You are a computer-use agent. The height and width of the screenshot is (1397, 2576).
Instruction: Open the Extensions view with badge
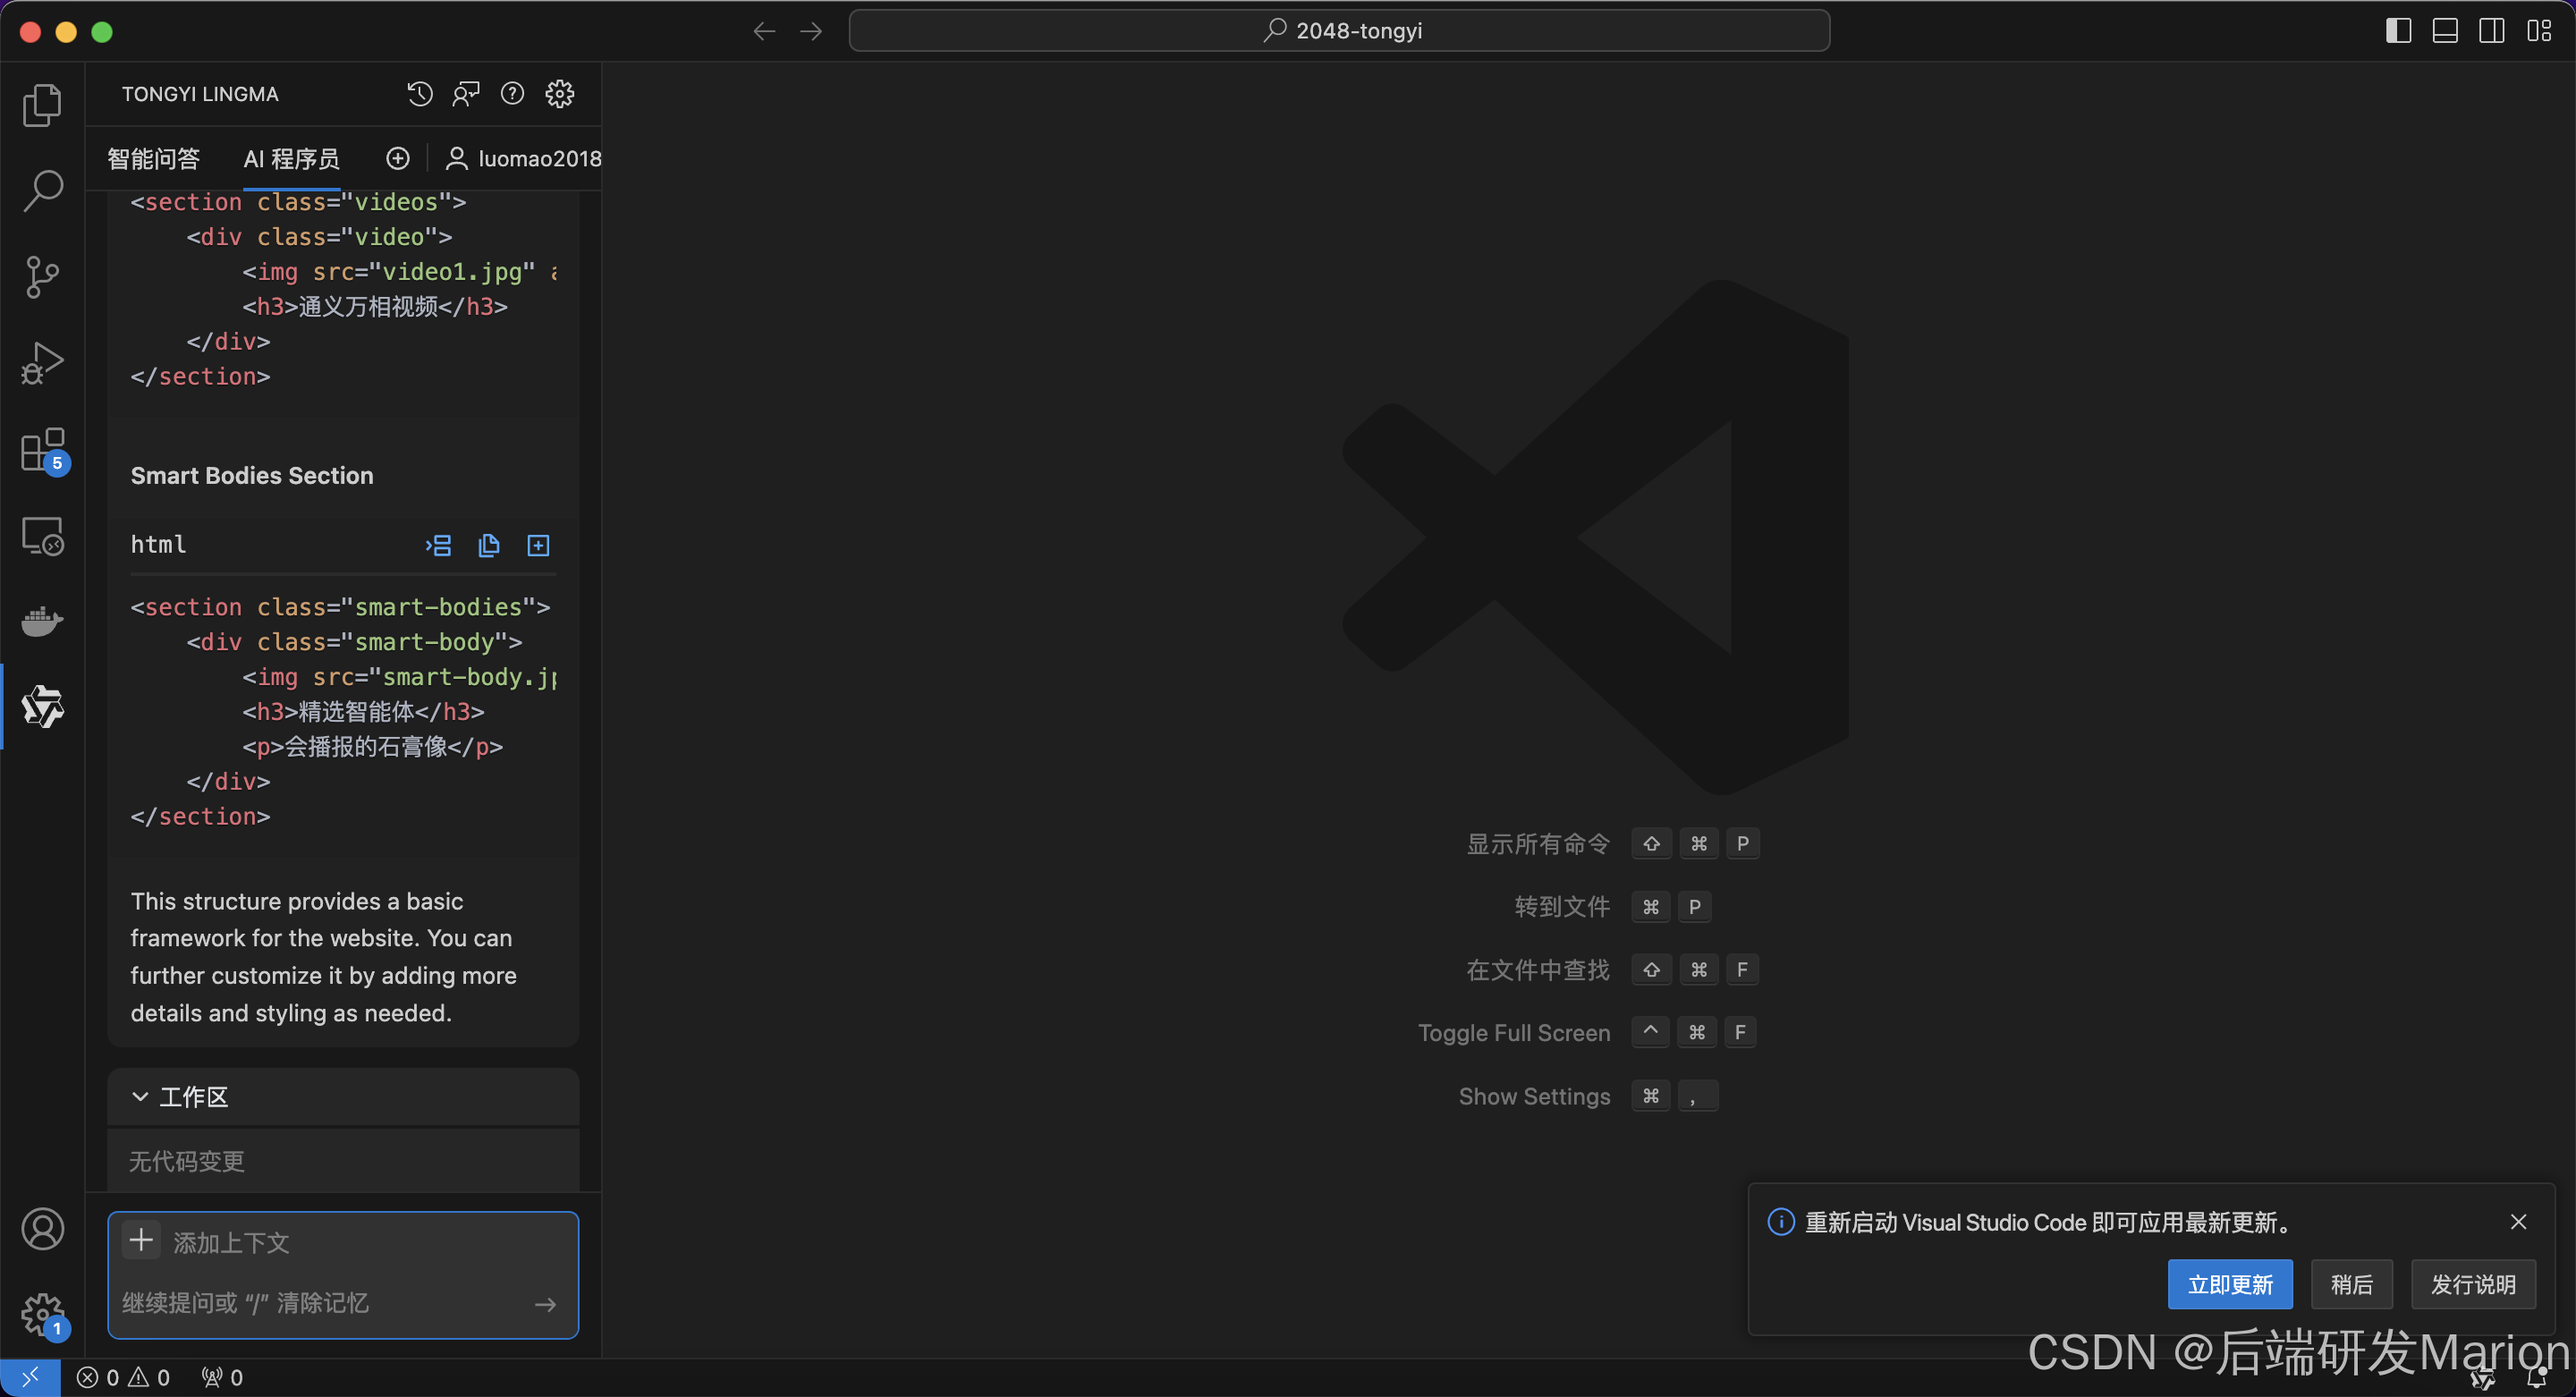pyautogui.click(x=42, y=450)
